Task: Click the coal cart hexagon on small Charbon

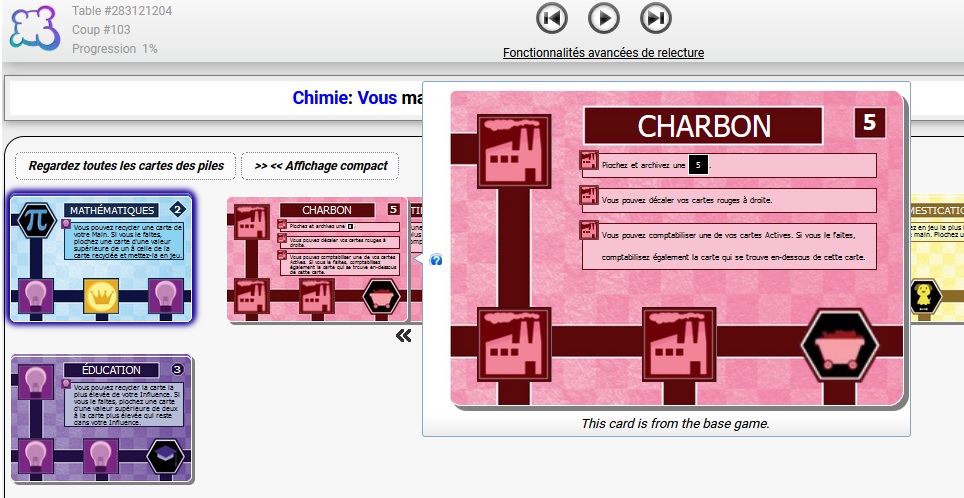Action: (x=381, y=296)
